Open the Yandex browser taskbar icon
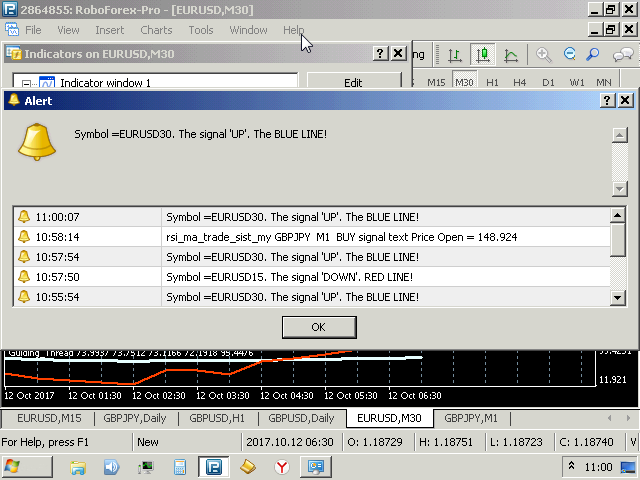Image resolution: width=640 pixels, height=480 pixels. pos(282,467)
